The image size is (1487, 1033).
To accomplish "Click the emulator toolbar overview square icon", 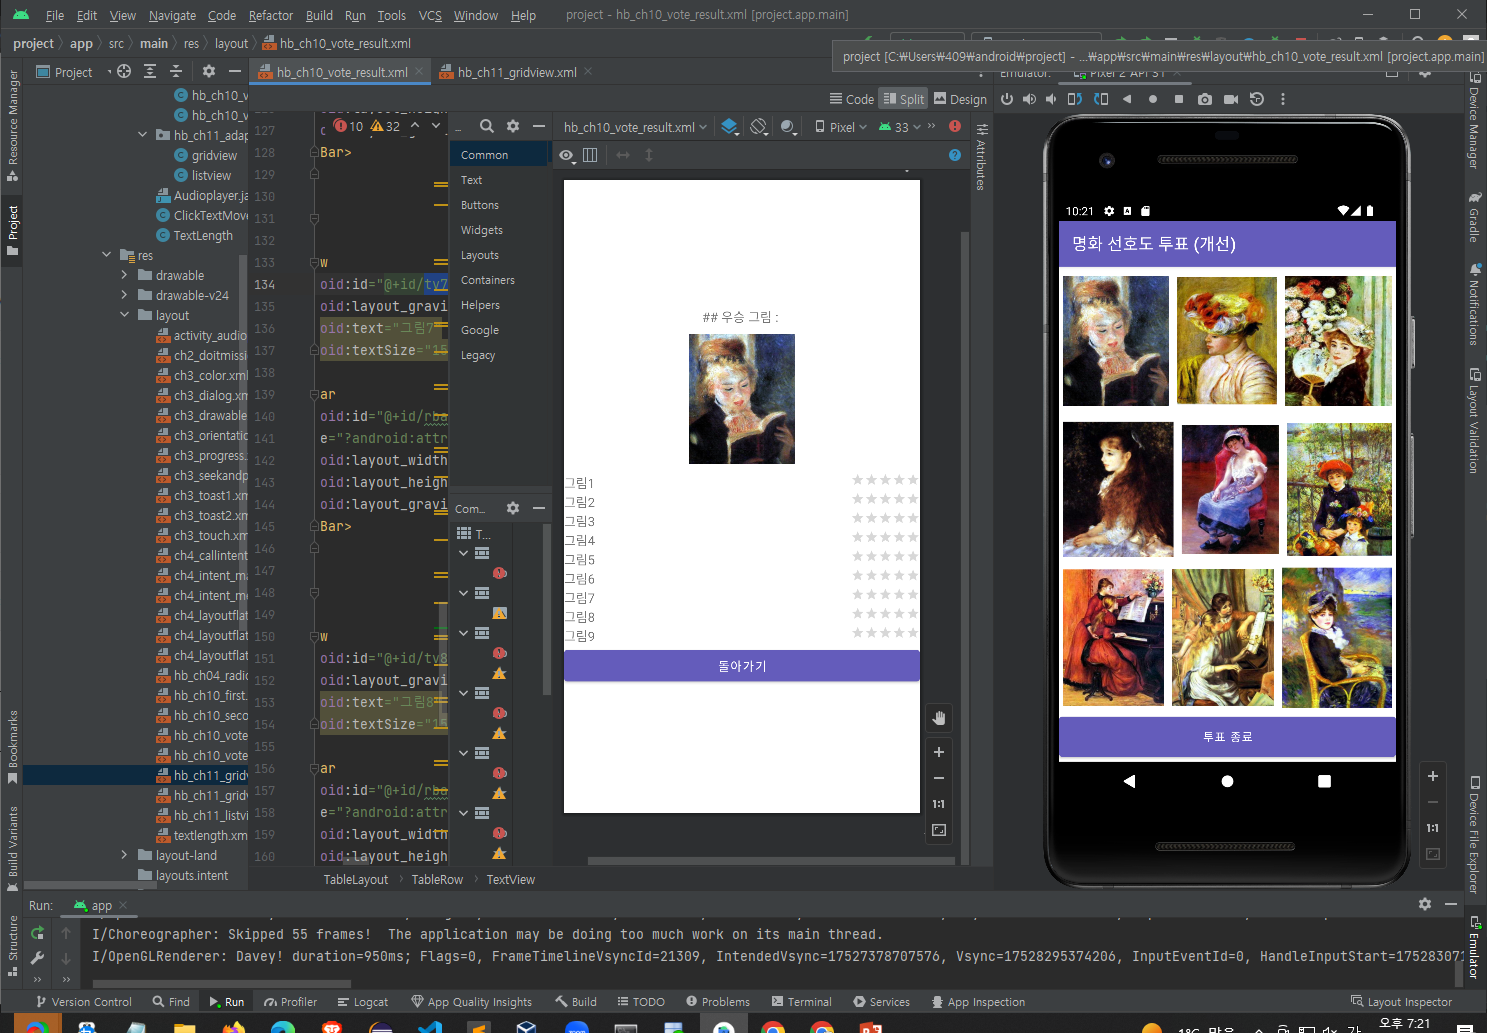I will pos(1179,99).
